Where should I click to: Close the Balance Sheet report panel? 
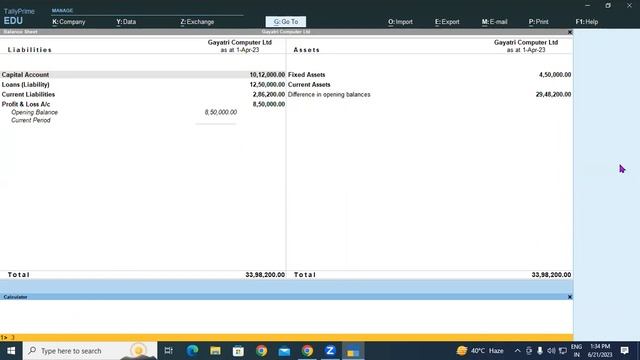coord(570,32)
